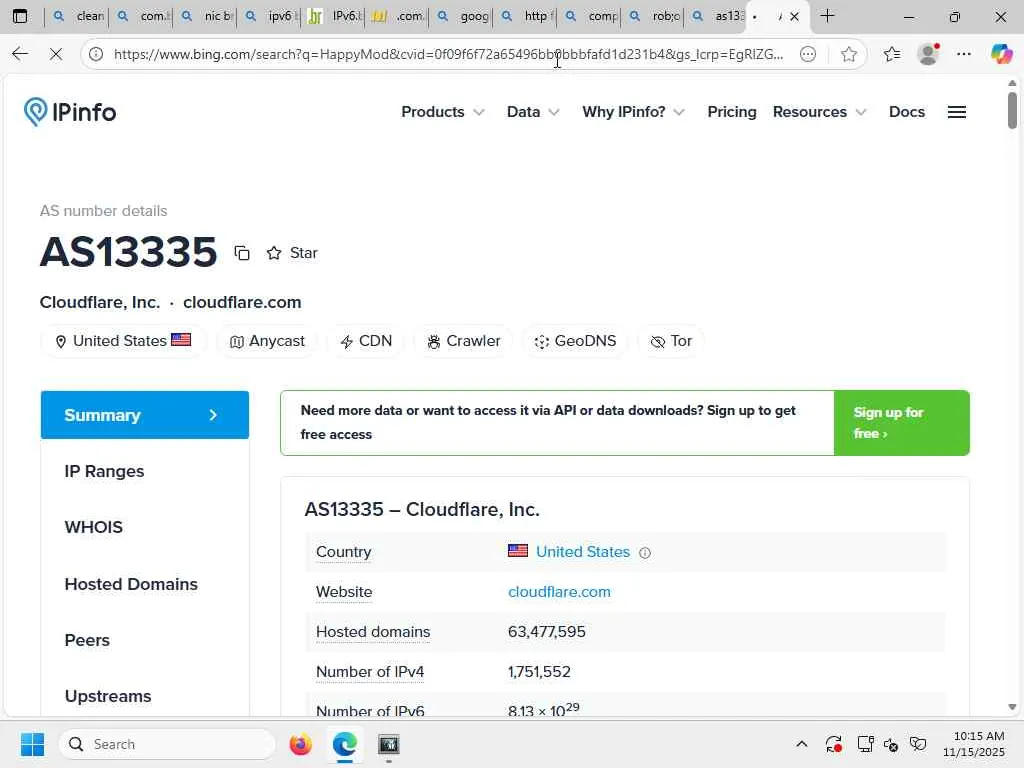The width and height of the screenshot is (1024, 768).
Task: Click the Sign up for free button
Action: tap(901, 423)
